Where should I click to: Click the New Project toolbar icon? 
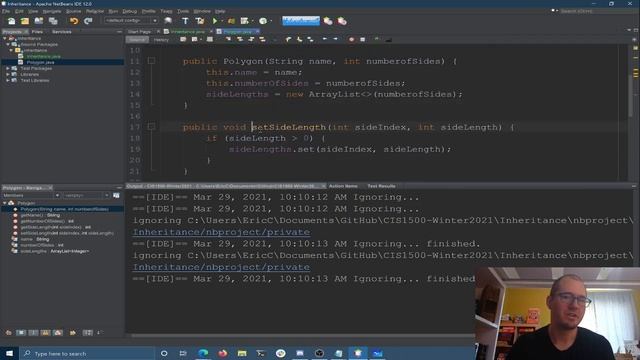(25, 21)
